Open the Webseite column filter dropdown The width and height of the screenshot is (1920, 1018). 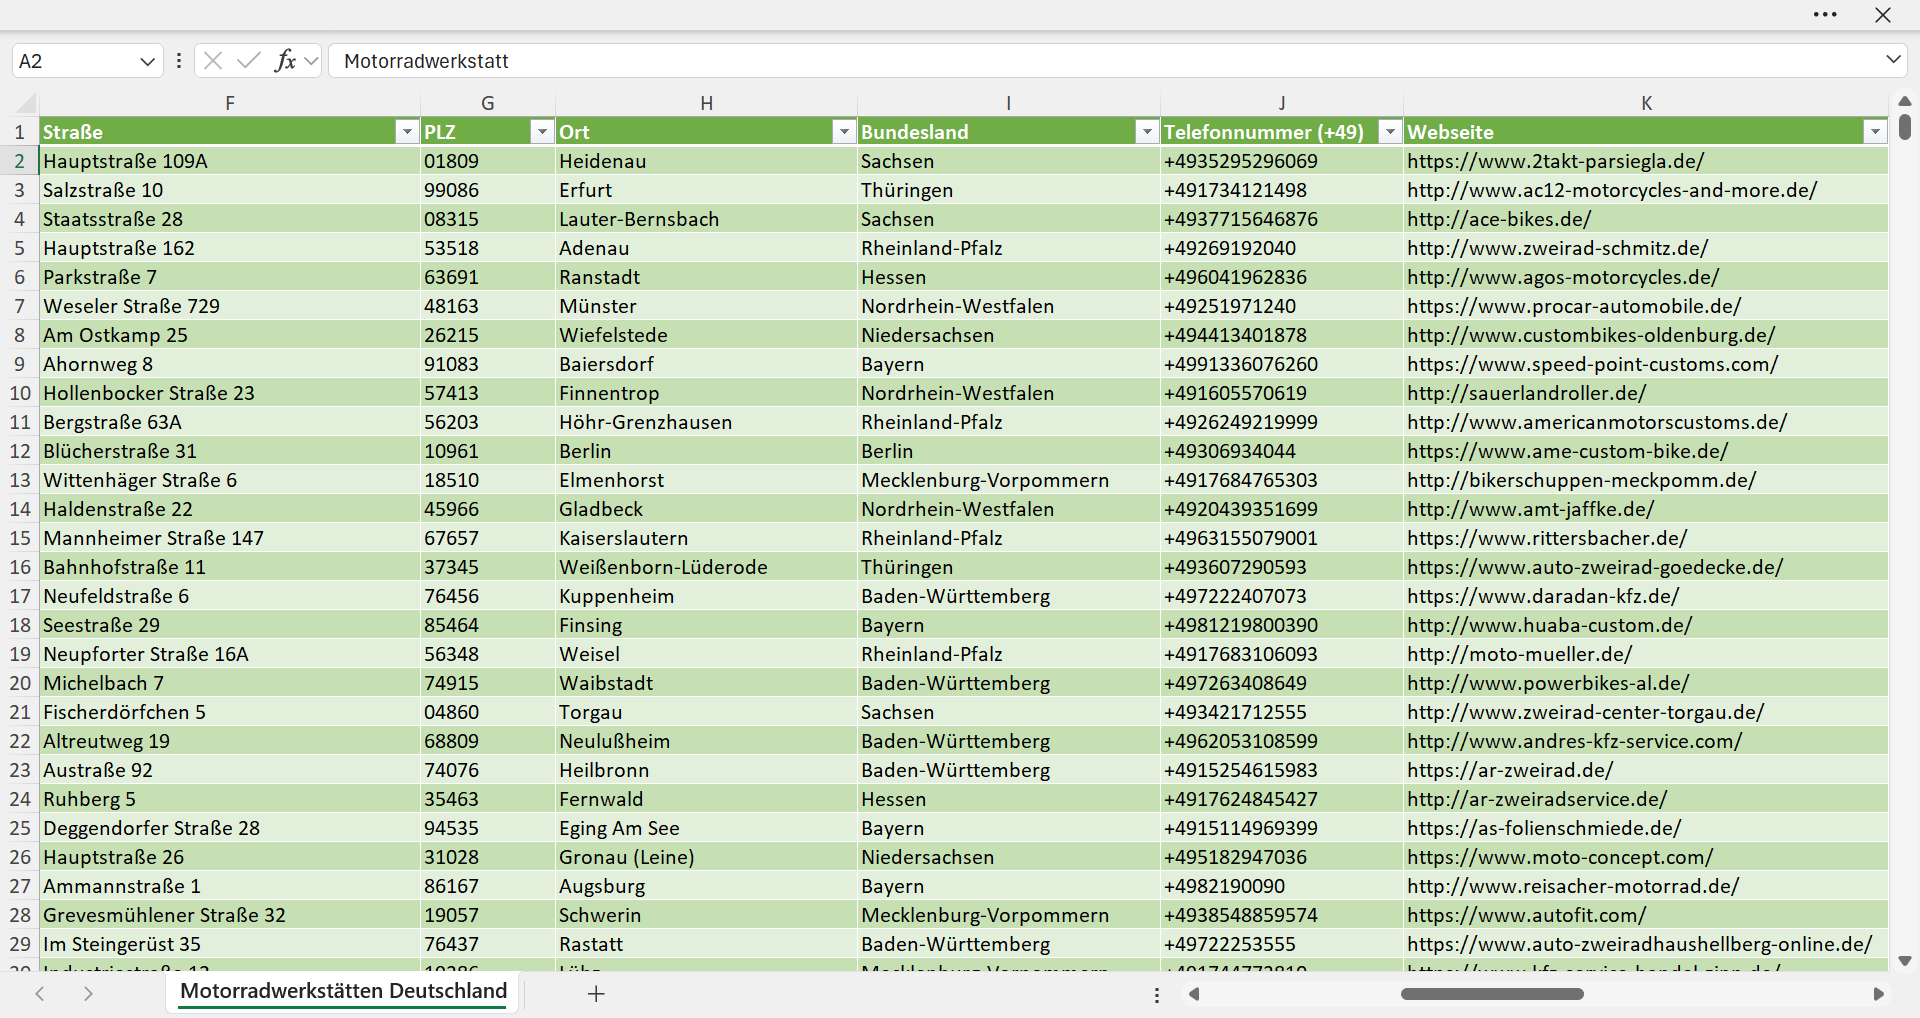point(1875,132)
